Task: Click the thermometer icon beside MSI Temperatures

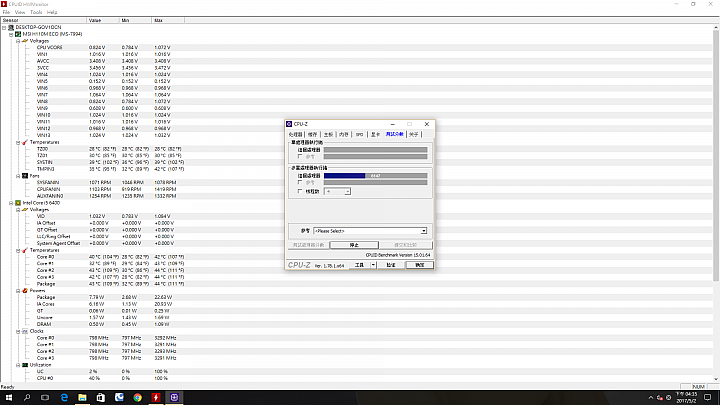Action: (25, 142)
